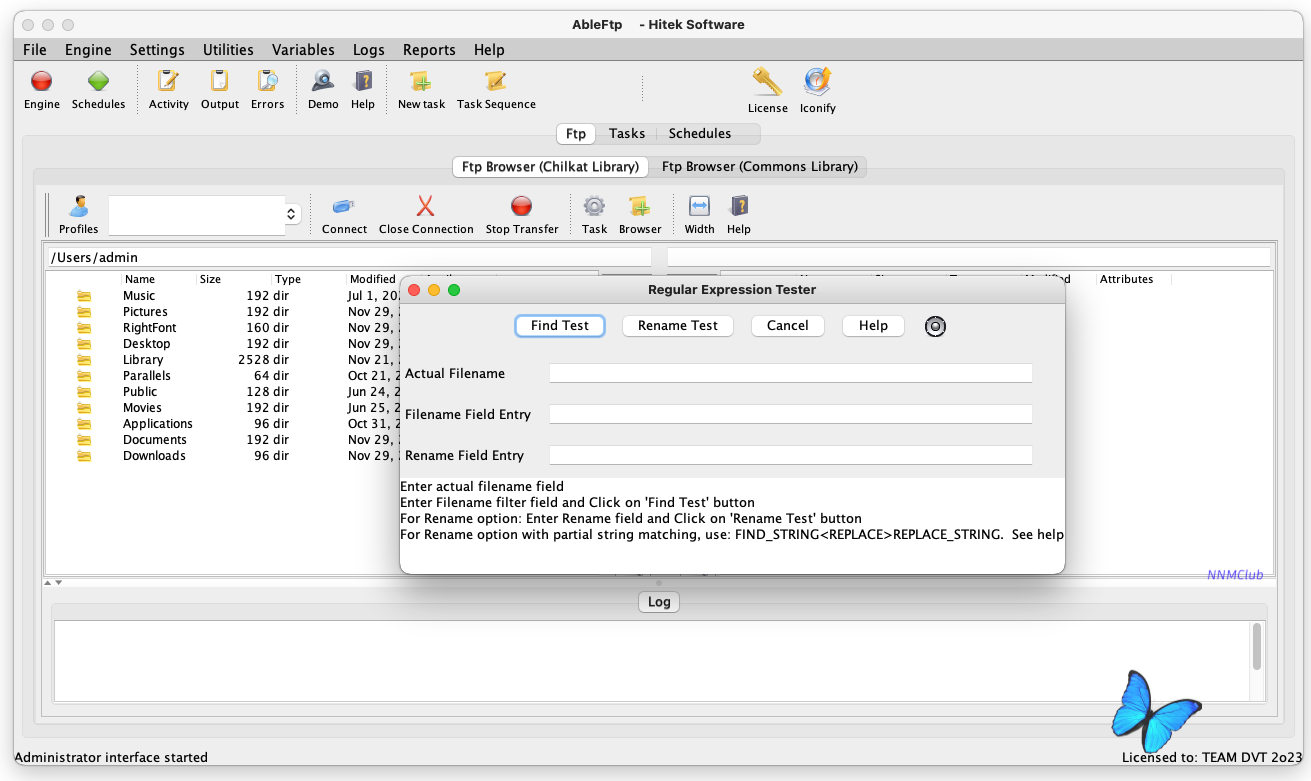Open the profile selection combo box
Viewport: 1311px width, 781px height.
(x=205, y=215)
